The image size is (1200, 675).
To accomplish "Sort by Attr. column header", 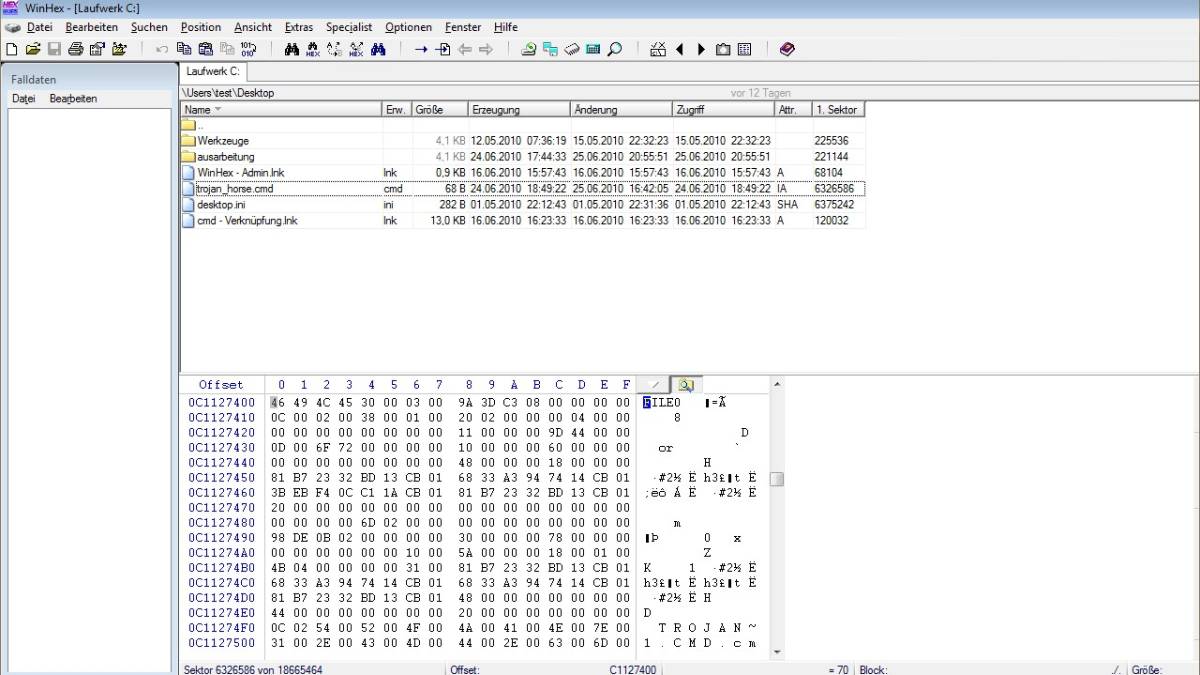I will coord(793,110).
